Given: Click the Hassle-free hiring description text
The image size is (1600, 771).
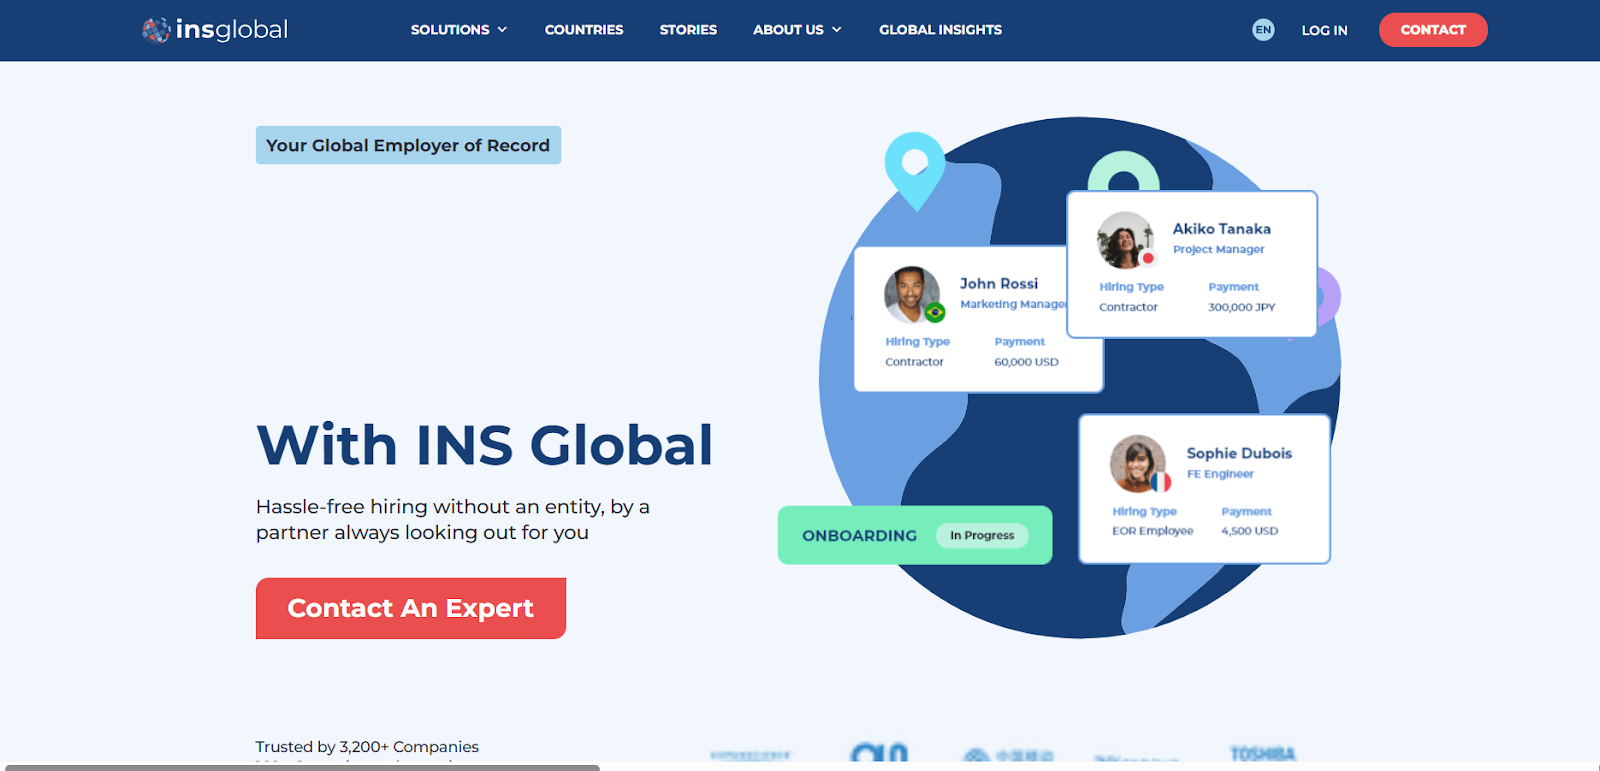Looking at the screenshot, I should 453,519.
